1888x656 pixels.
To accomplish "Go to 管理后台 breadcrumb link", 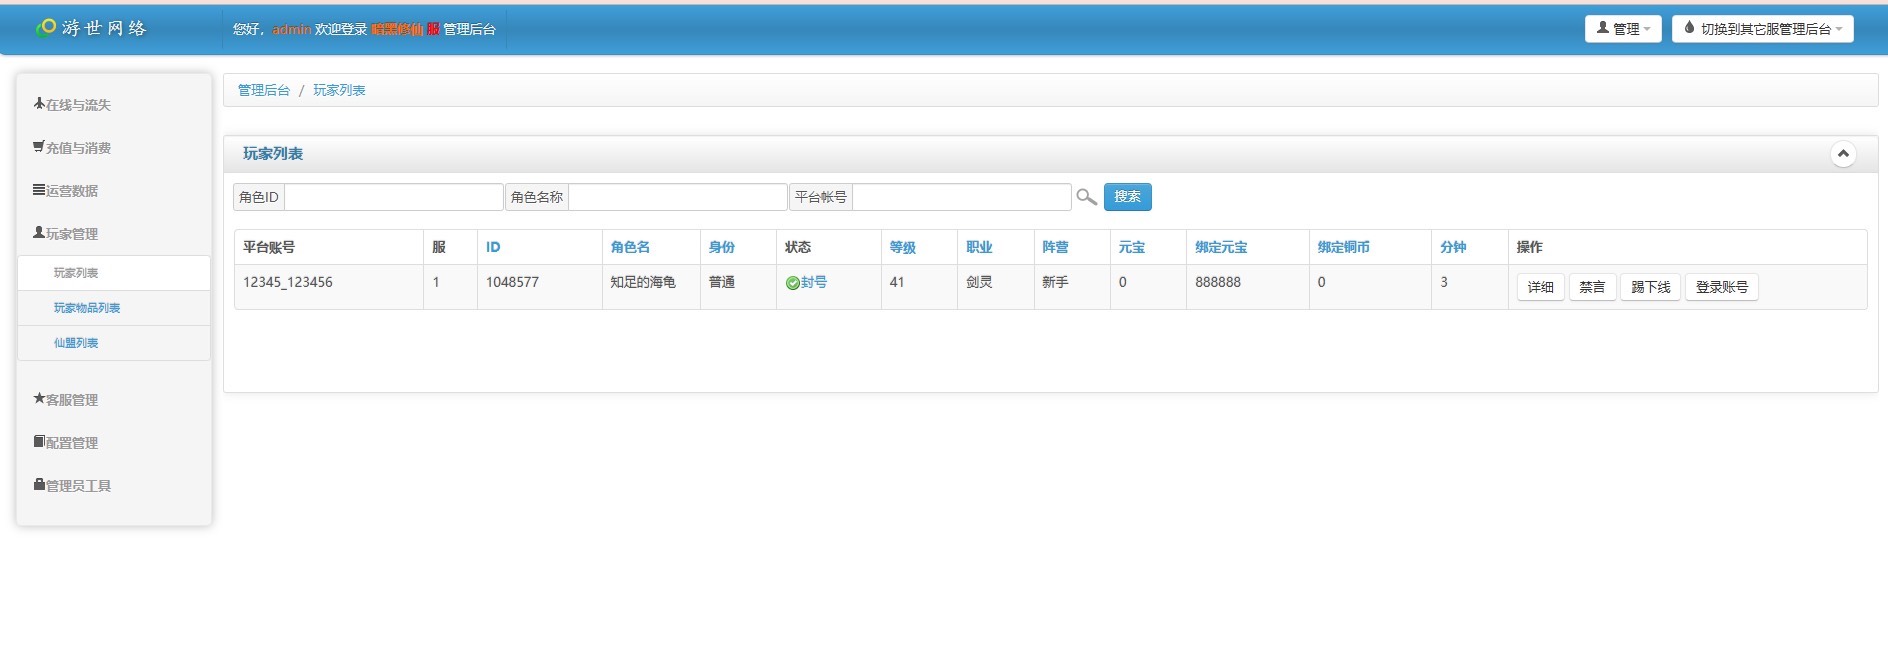I will (263, 90).
